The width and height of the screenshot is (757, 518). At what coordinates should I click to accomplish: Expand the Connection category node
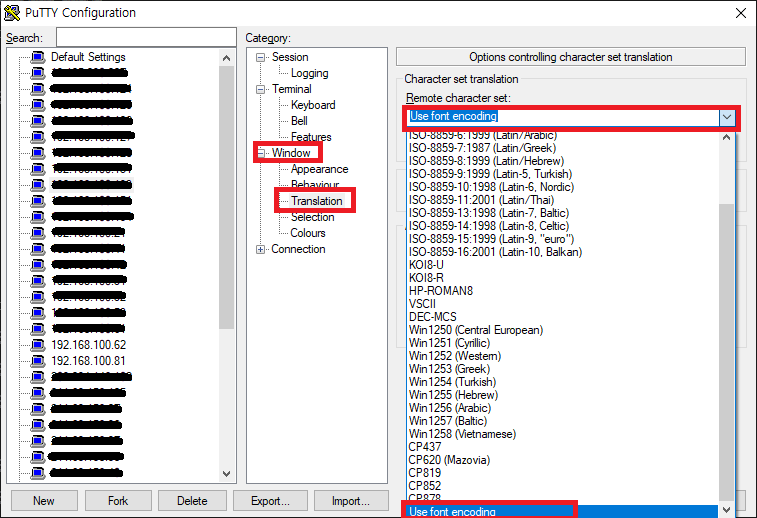tap(260, 249)
